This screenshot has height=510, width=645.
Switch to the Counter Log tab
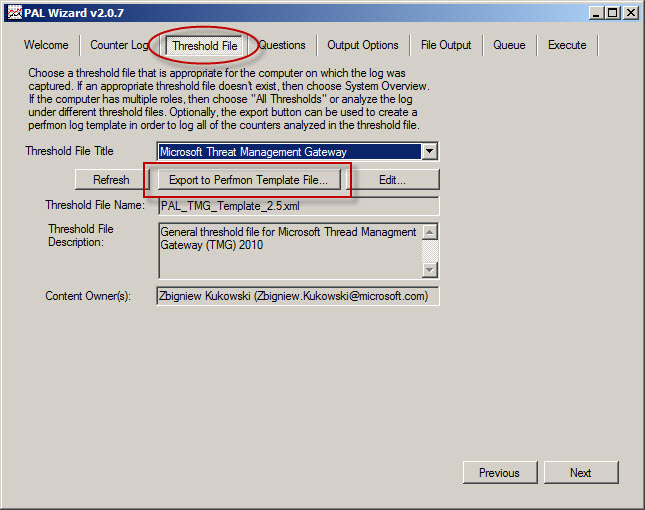pos(118,45)
